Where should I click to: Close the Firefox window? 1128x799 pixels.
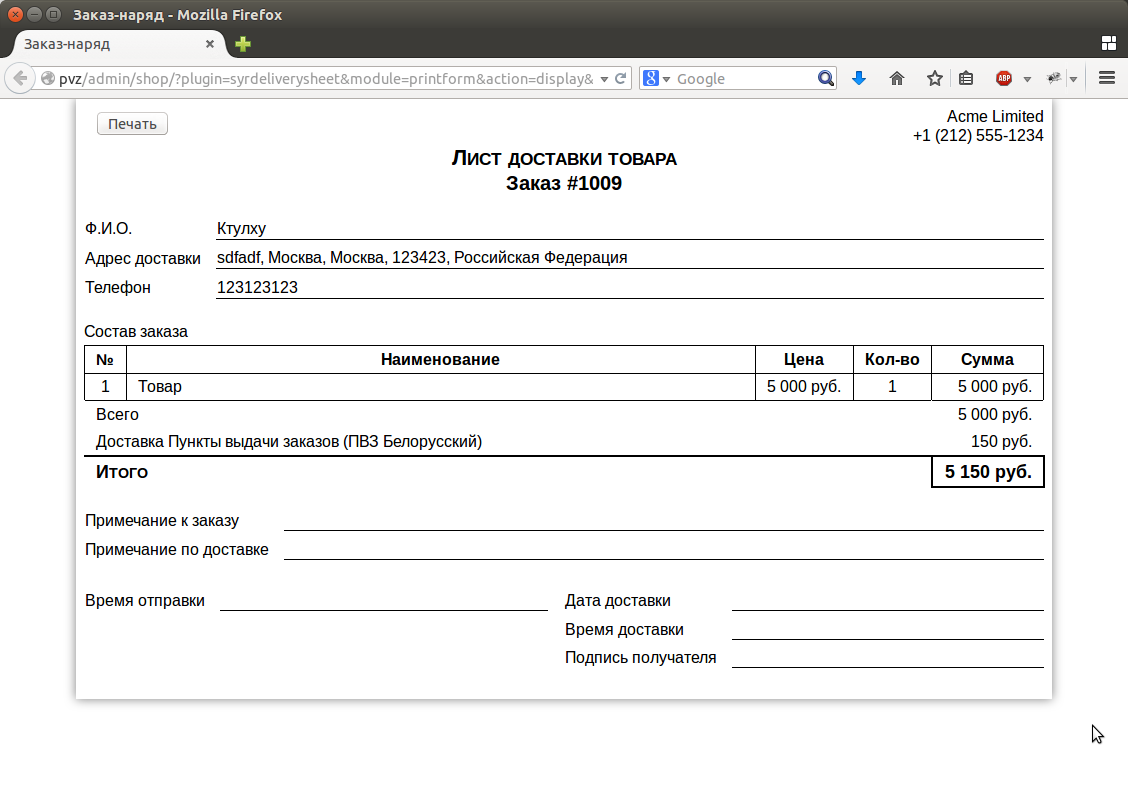point(15,14)
